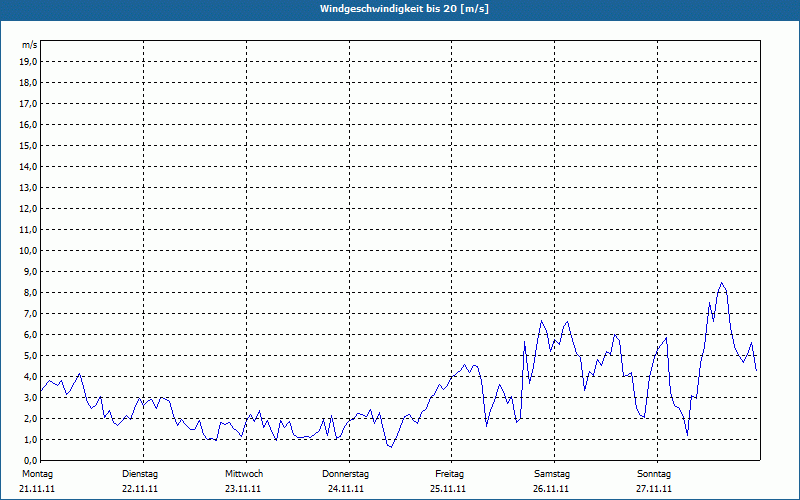Select the 5,0 y-axis label
The image size is (800, 500).
point(30,356)
